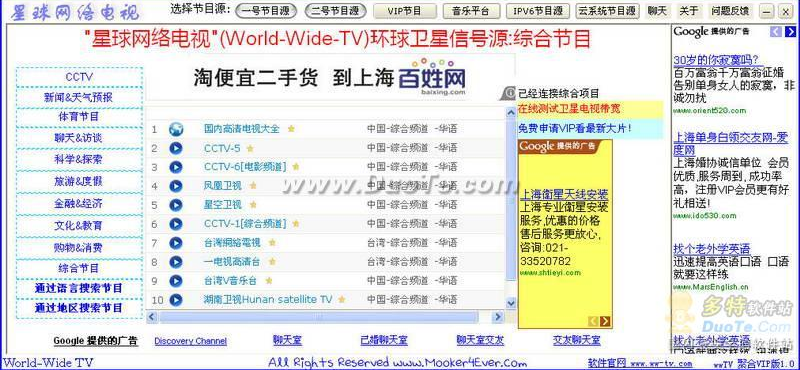800x370 pixels.
Task: Play the CCTV-5 channel via its play icon
Action: pos(176,149)
